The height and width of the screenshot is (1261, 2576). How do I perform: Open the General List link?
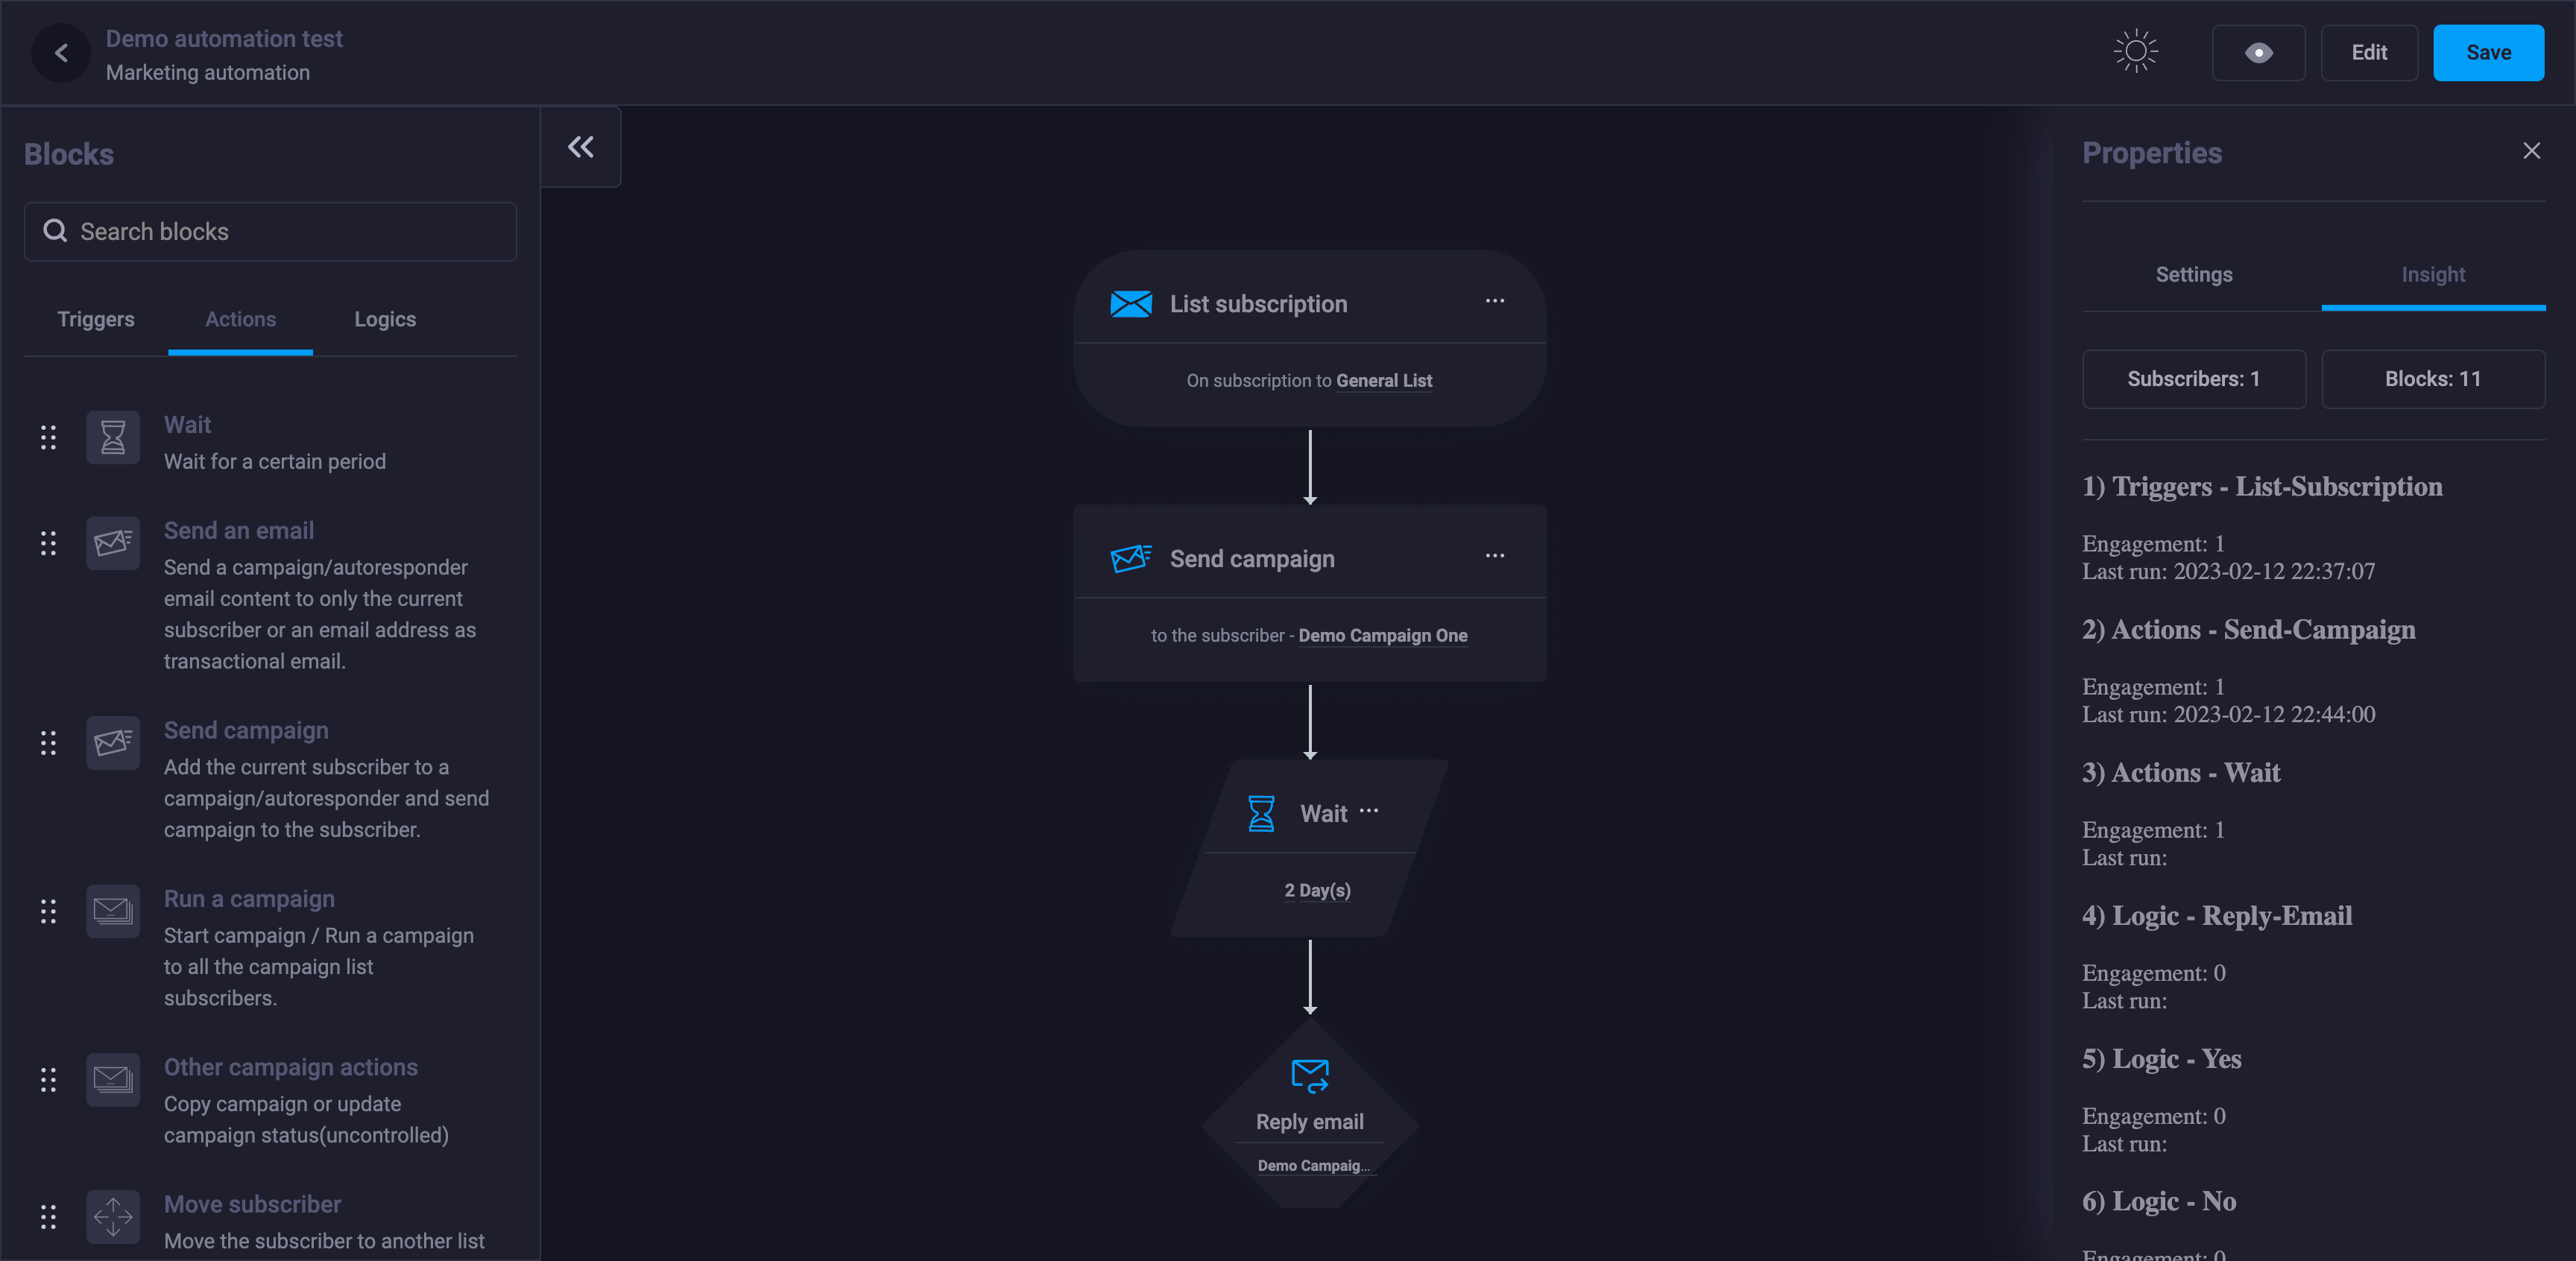click(1384, 381)
